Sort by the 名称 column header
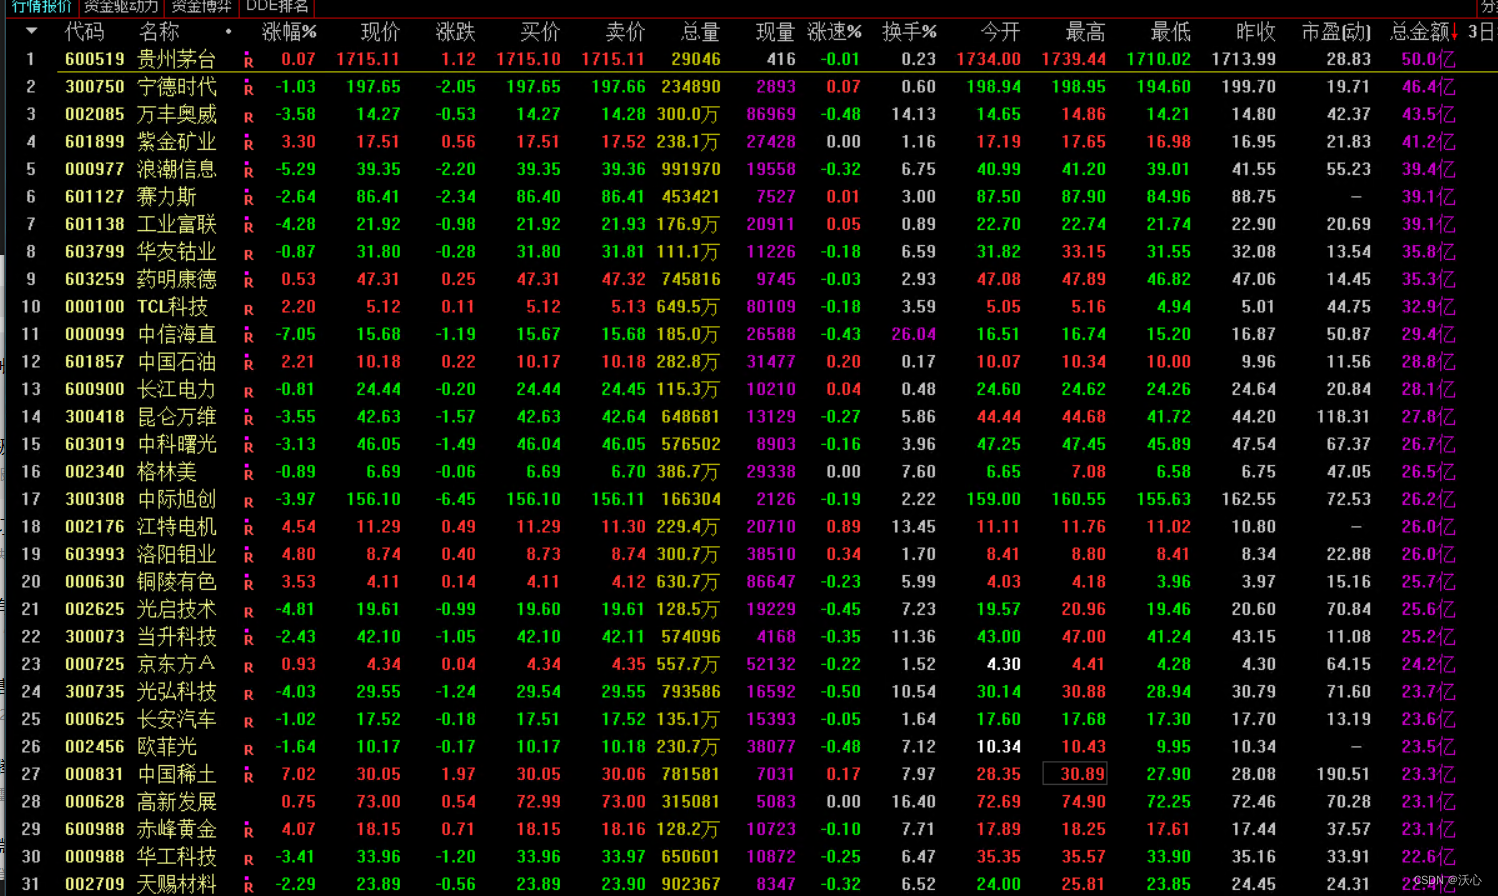Viewport: 1498px width, 896px height. (158, 32)
